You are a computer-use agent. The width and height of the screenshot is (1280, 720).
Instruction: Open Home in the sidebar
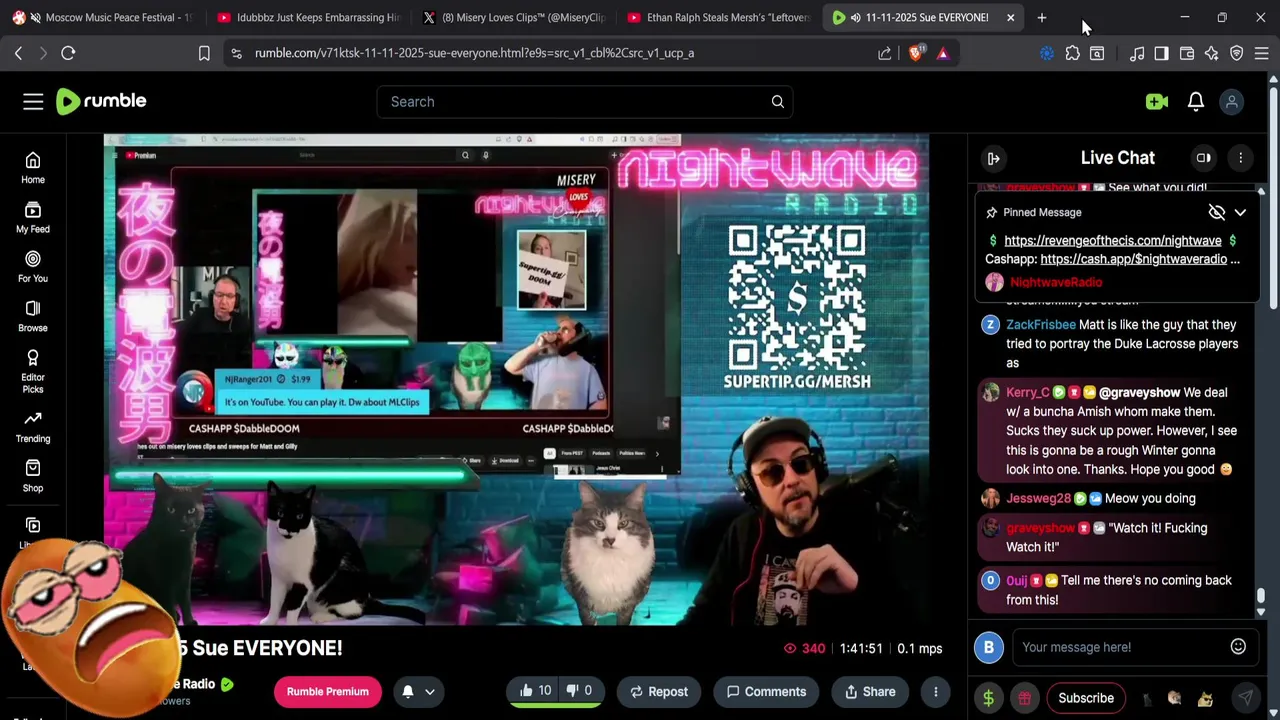click(x=33, y=168)
